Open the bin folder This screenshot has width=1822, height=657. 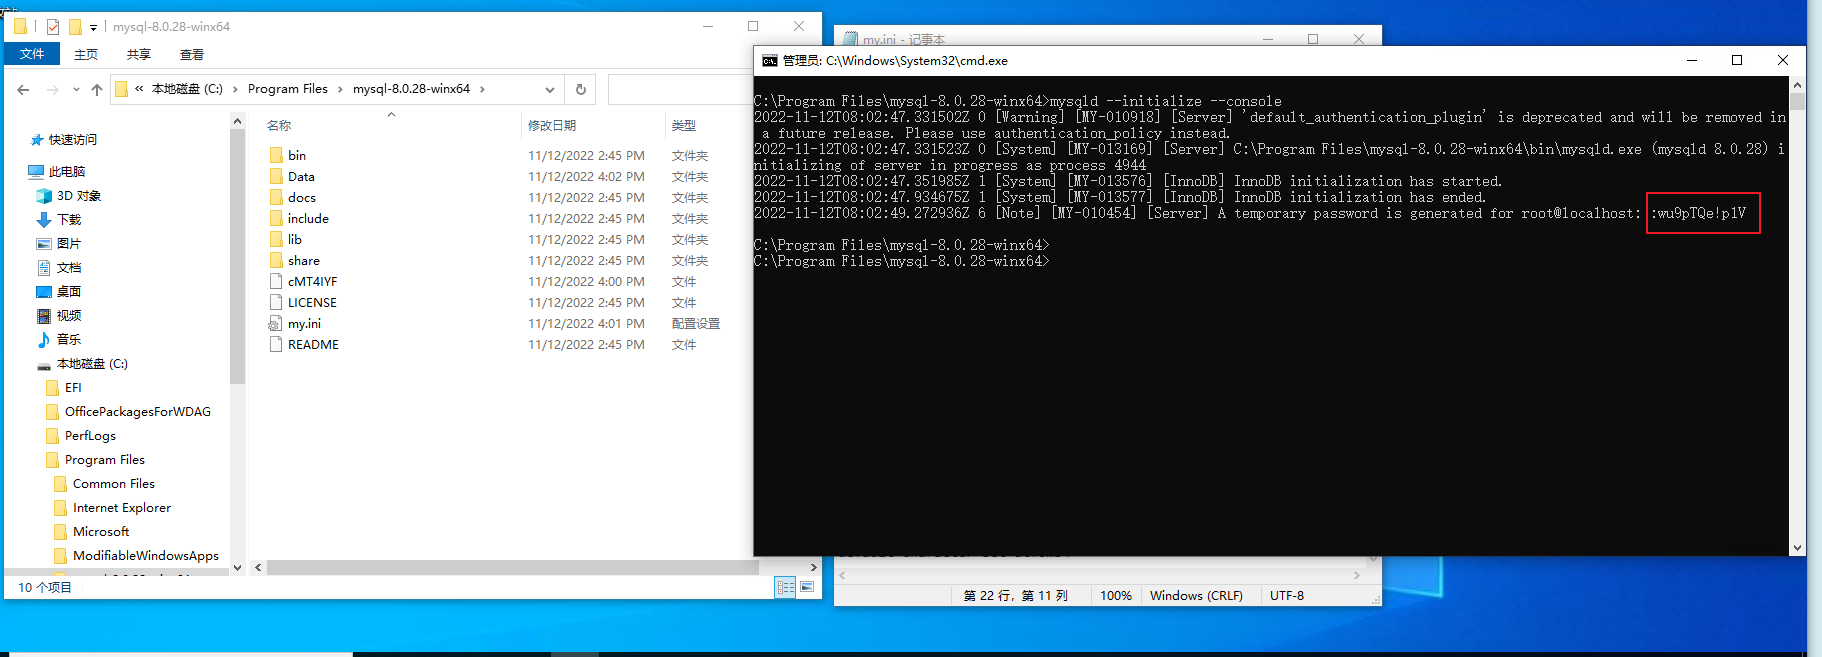[x=297, y=156]
